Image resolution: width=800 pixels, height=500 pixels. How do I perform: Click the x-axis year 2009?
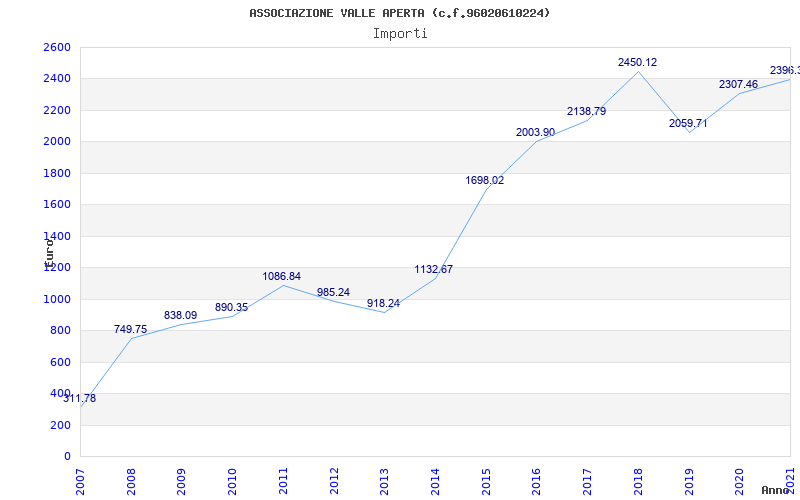181,481
